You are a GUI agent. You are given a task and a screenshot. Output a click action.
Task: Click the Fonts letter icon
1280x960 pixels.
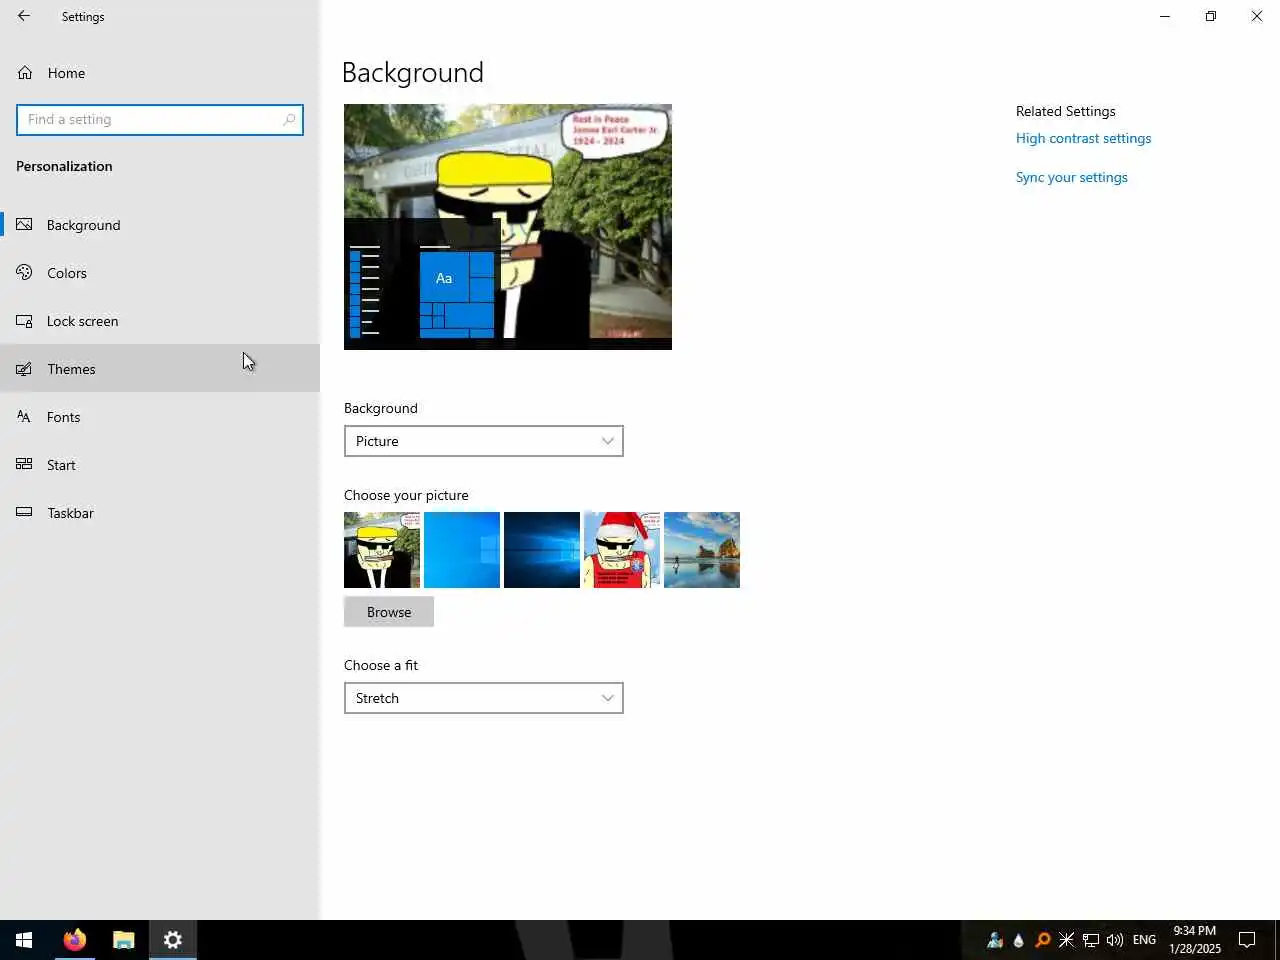pos(24,417)
